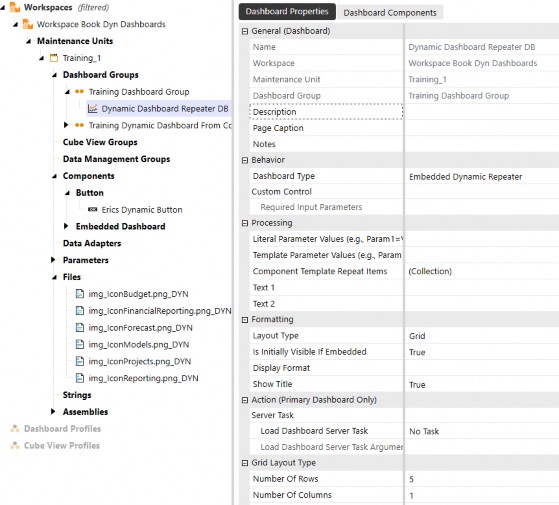The height and width of the screenshot is (505, 559).
Task: Click the Workspace Book Dyn Dashboards icon
Action: click(x=28, y=24)
